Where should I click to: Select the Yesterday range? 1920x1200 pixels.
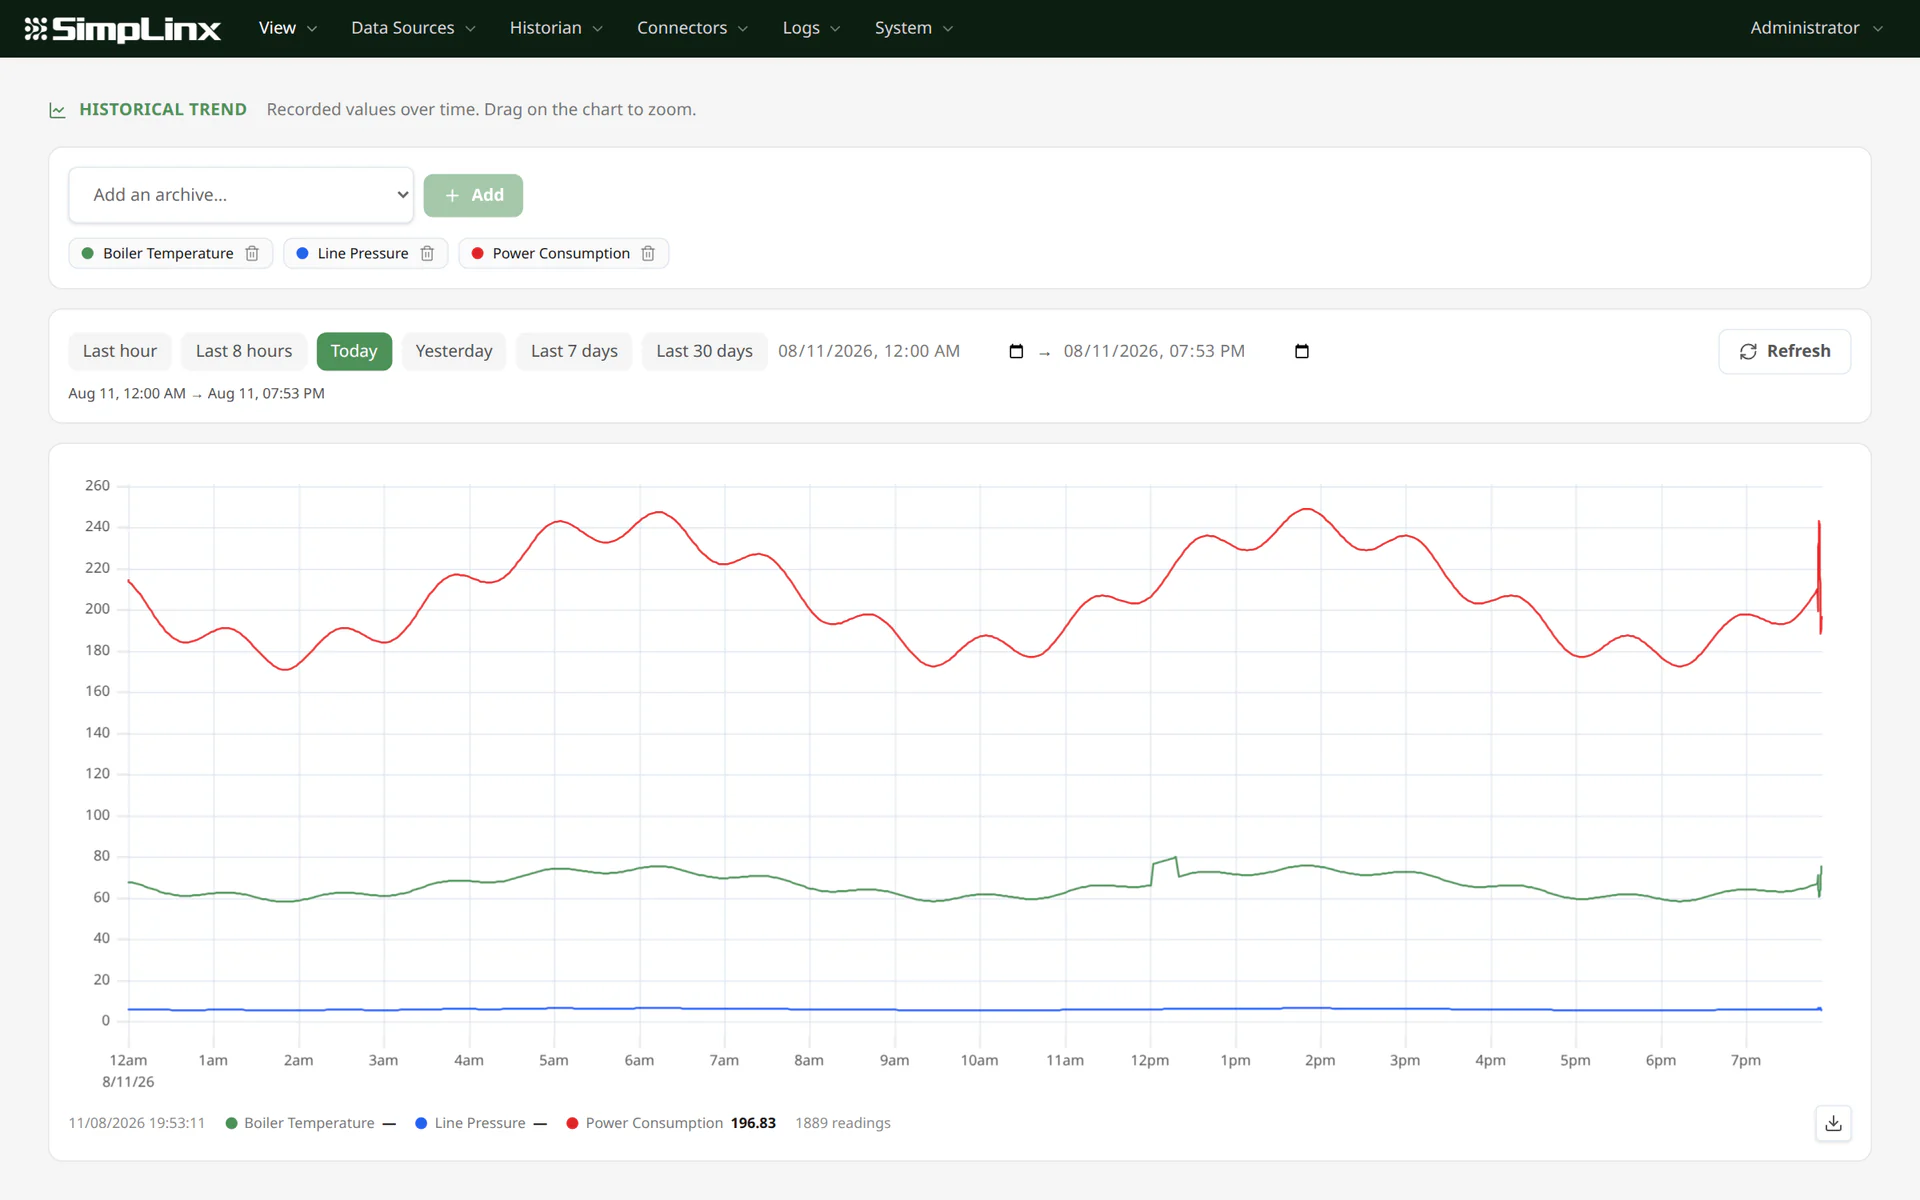(x=454, y=351)
